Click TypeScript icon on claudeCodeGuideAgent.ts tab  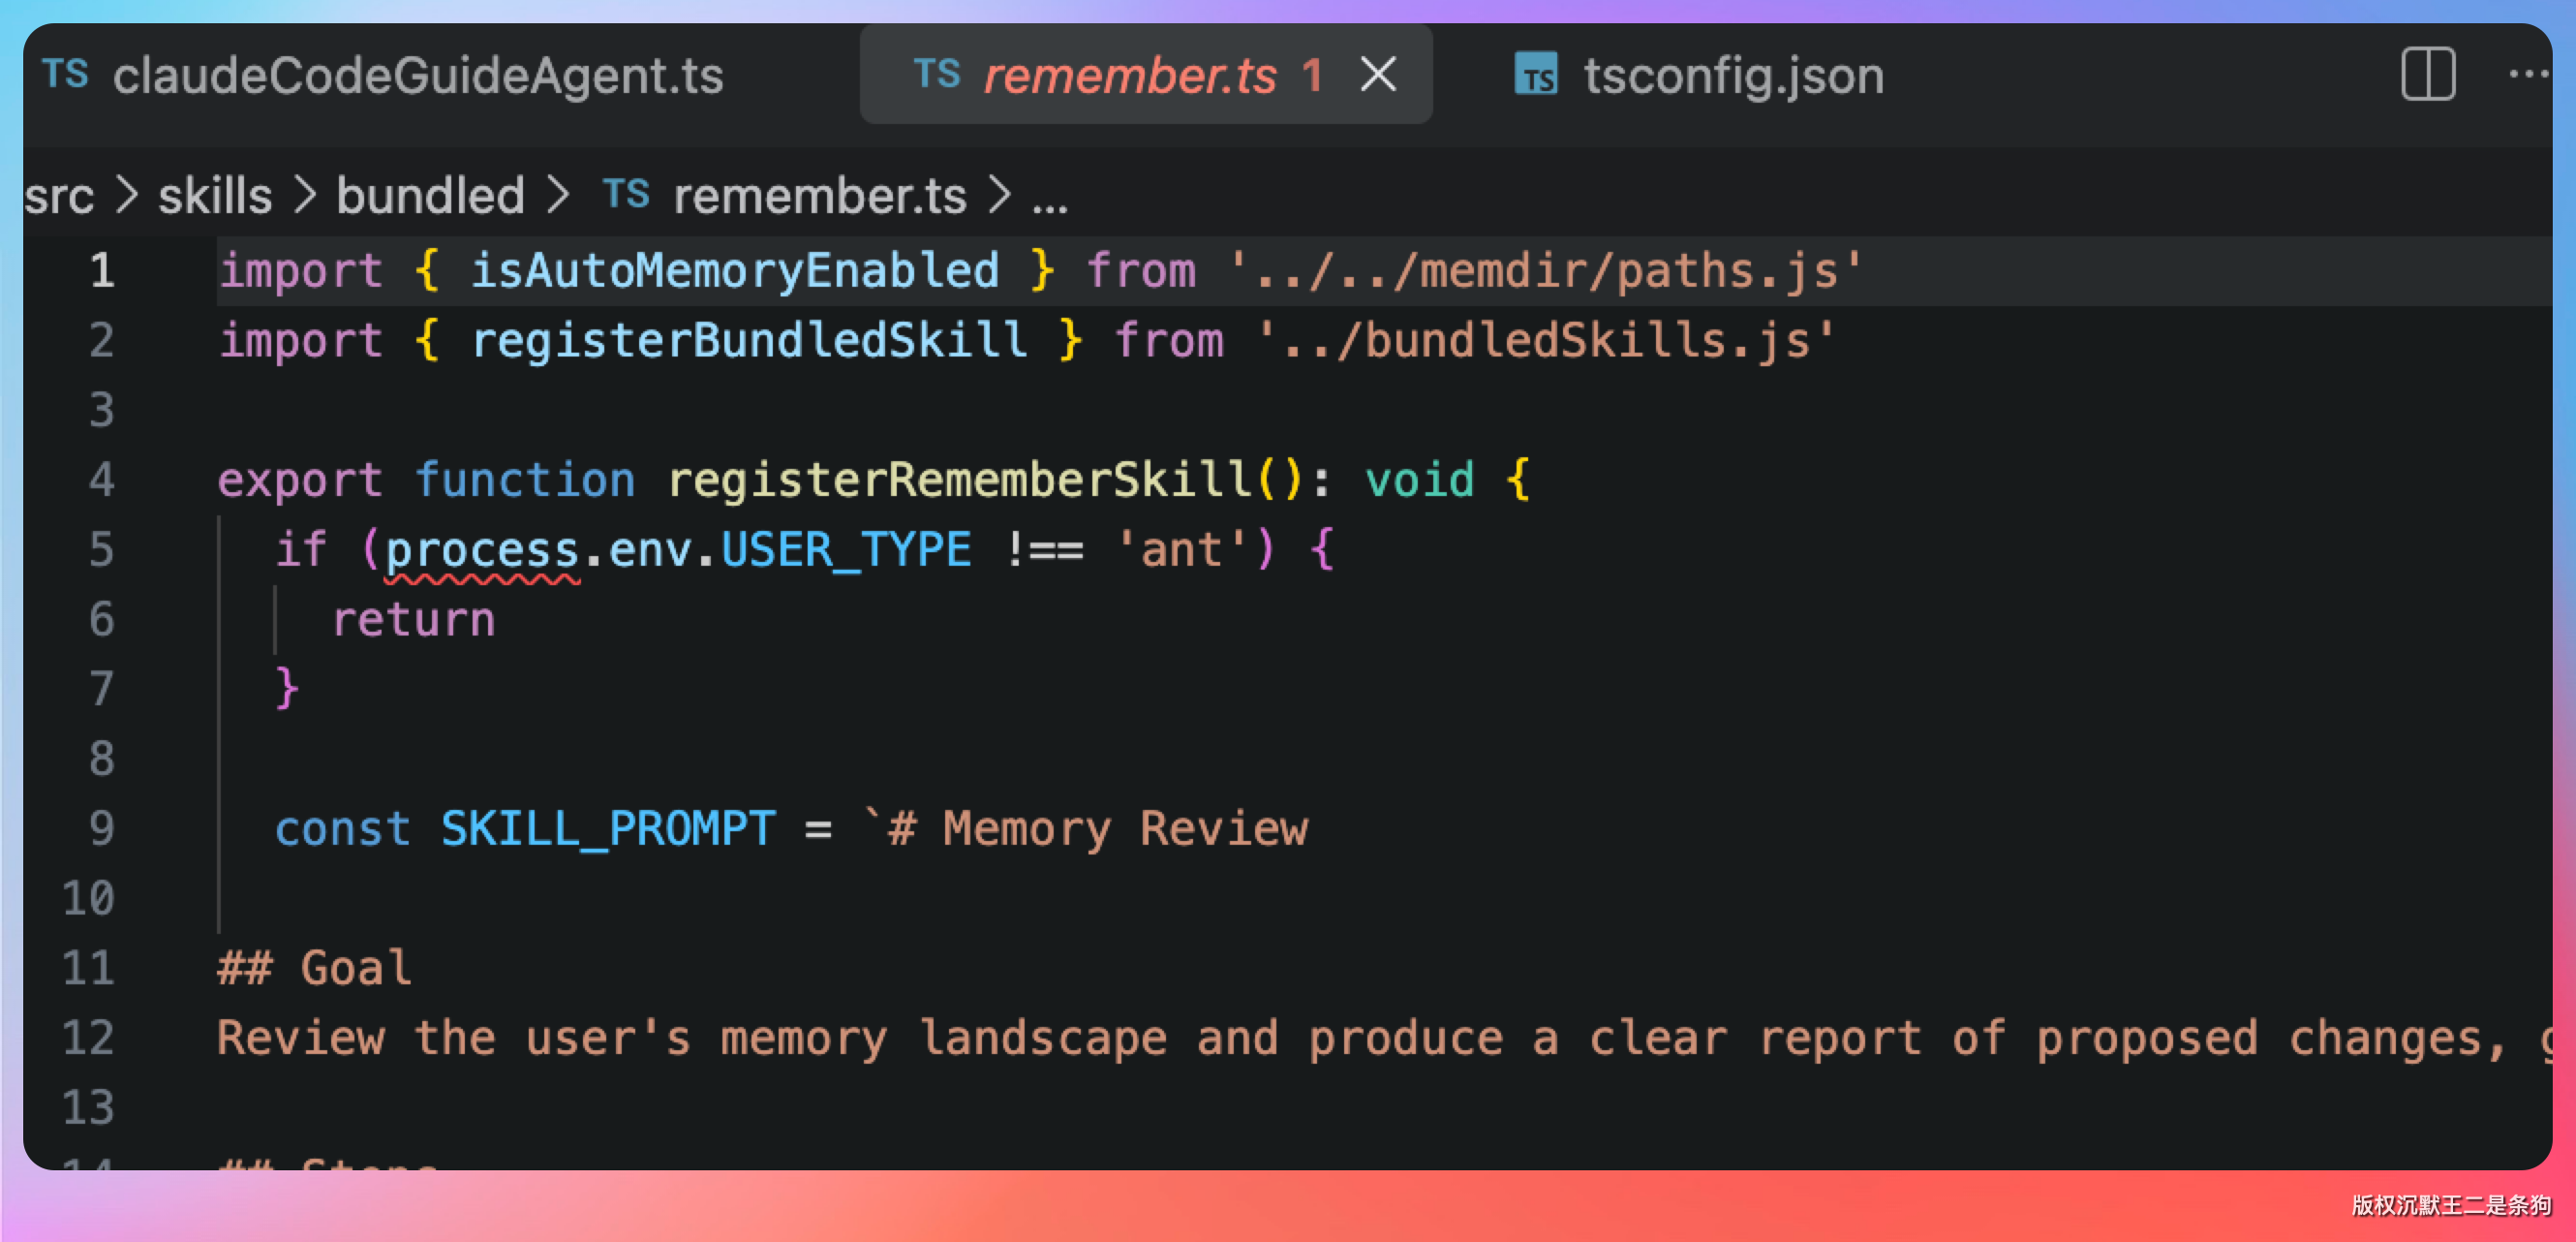coord(65,74)
